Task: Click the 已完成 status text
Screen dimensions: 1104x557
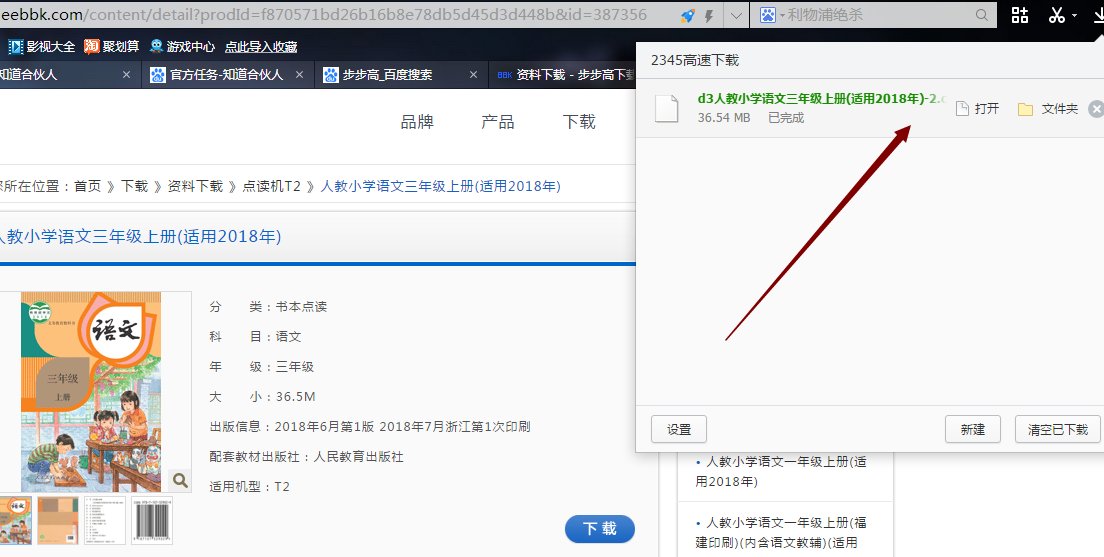Action: click(x=786, y=118)
